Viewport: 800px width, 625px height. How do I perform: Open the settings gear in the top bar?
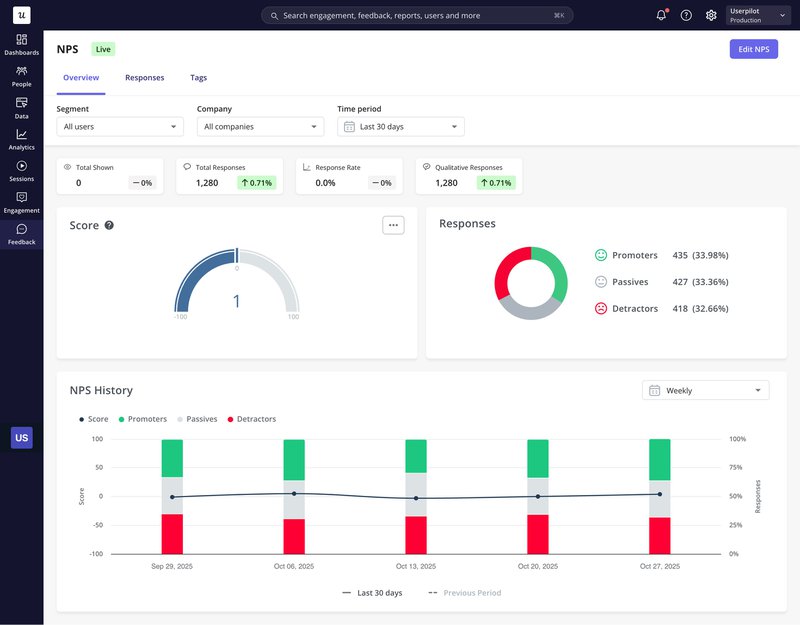point(710,14)
